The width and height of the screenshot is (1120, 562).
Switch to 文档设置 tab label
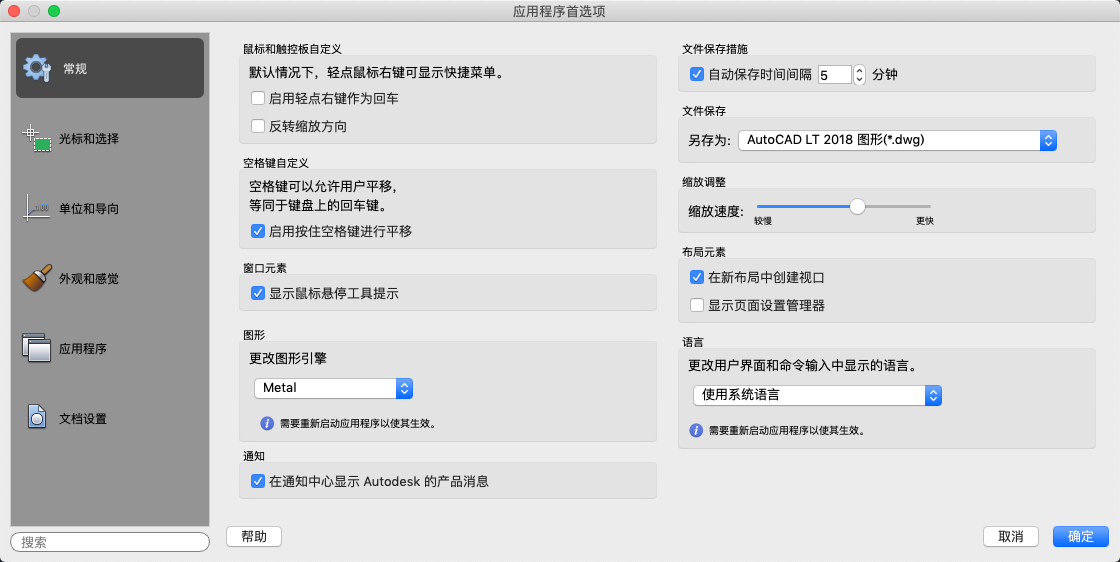[83, 419]
